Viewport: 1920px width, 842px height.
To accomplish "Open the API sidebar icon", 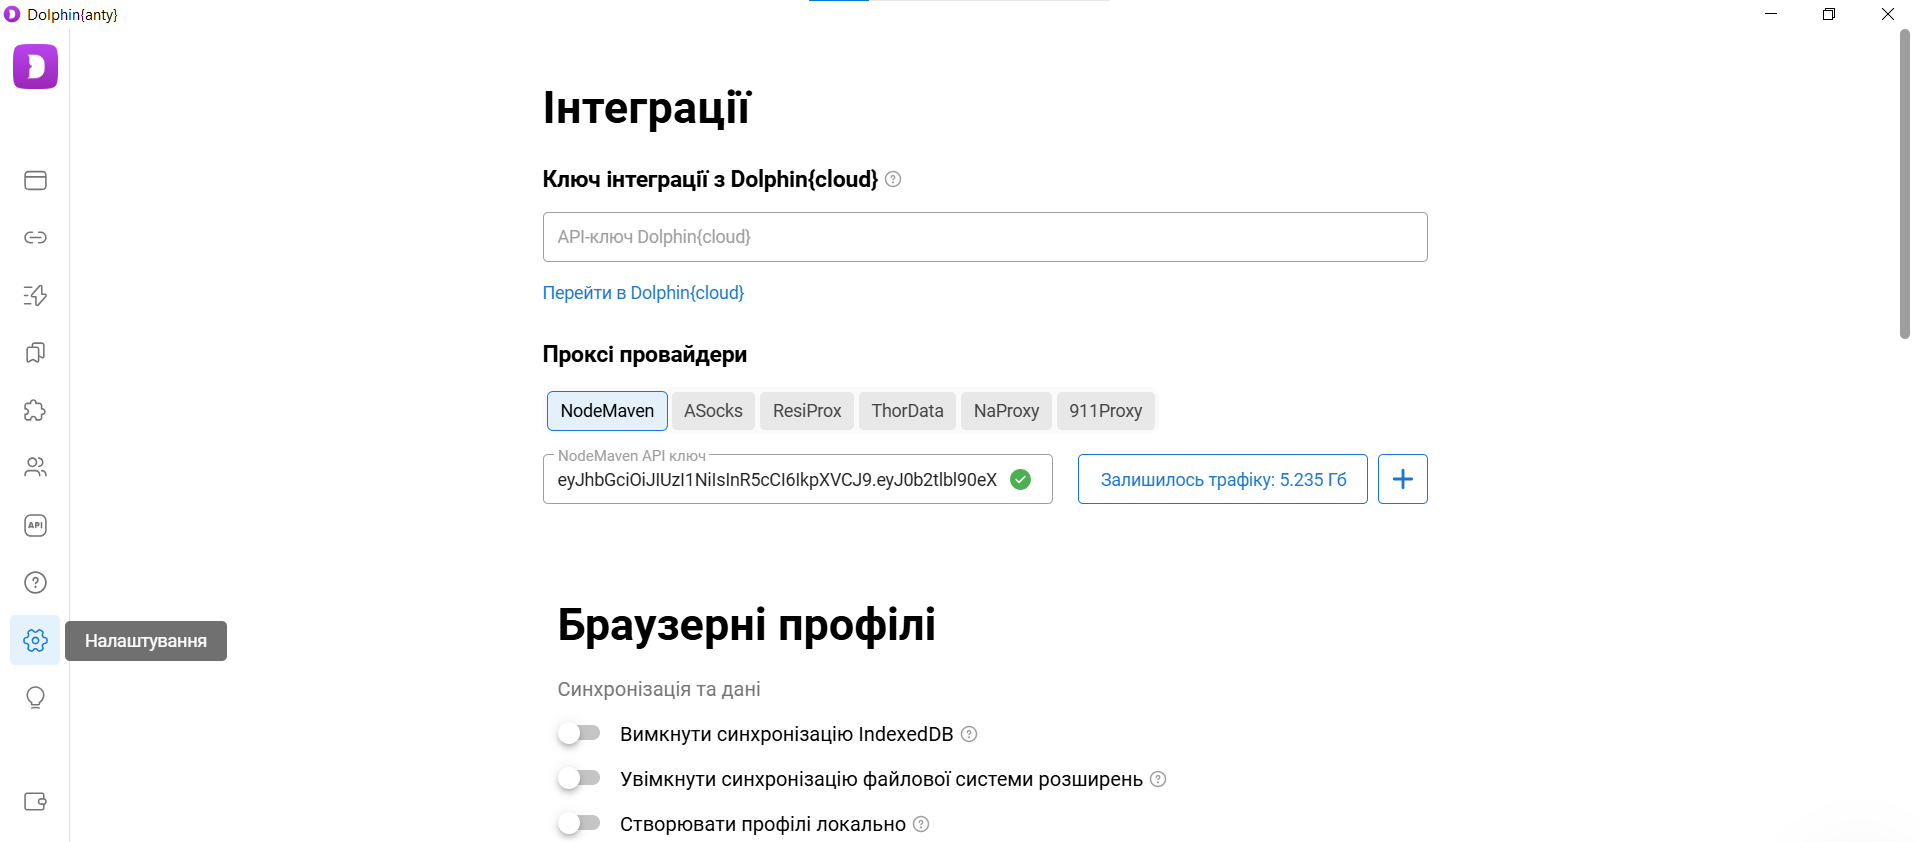I will tap(35, 525).
